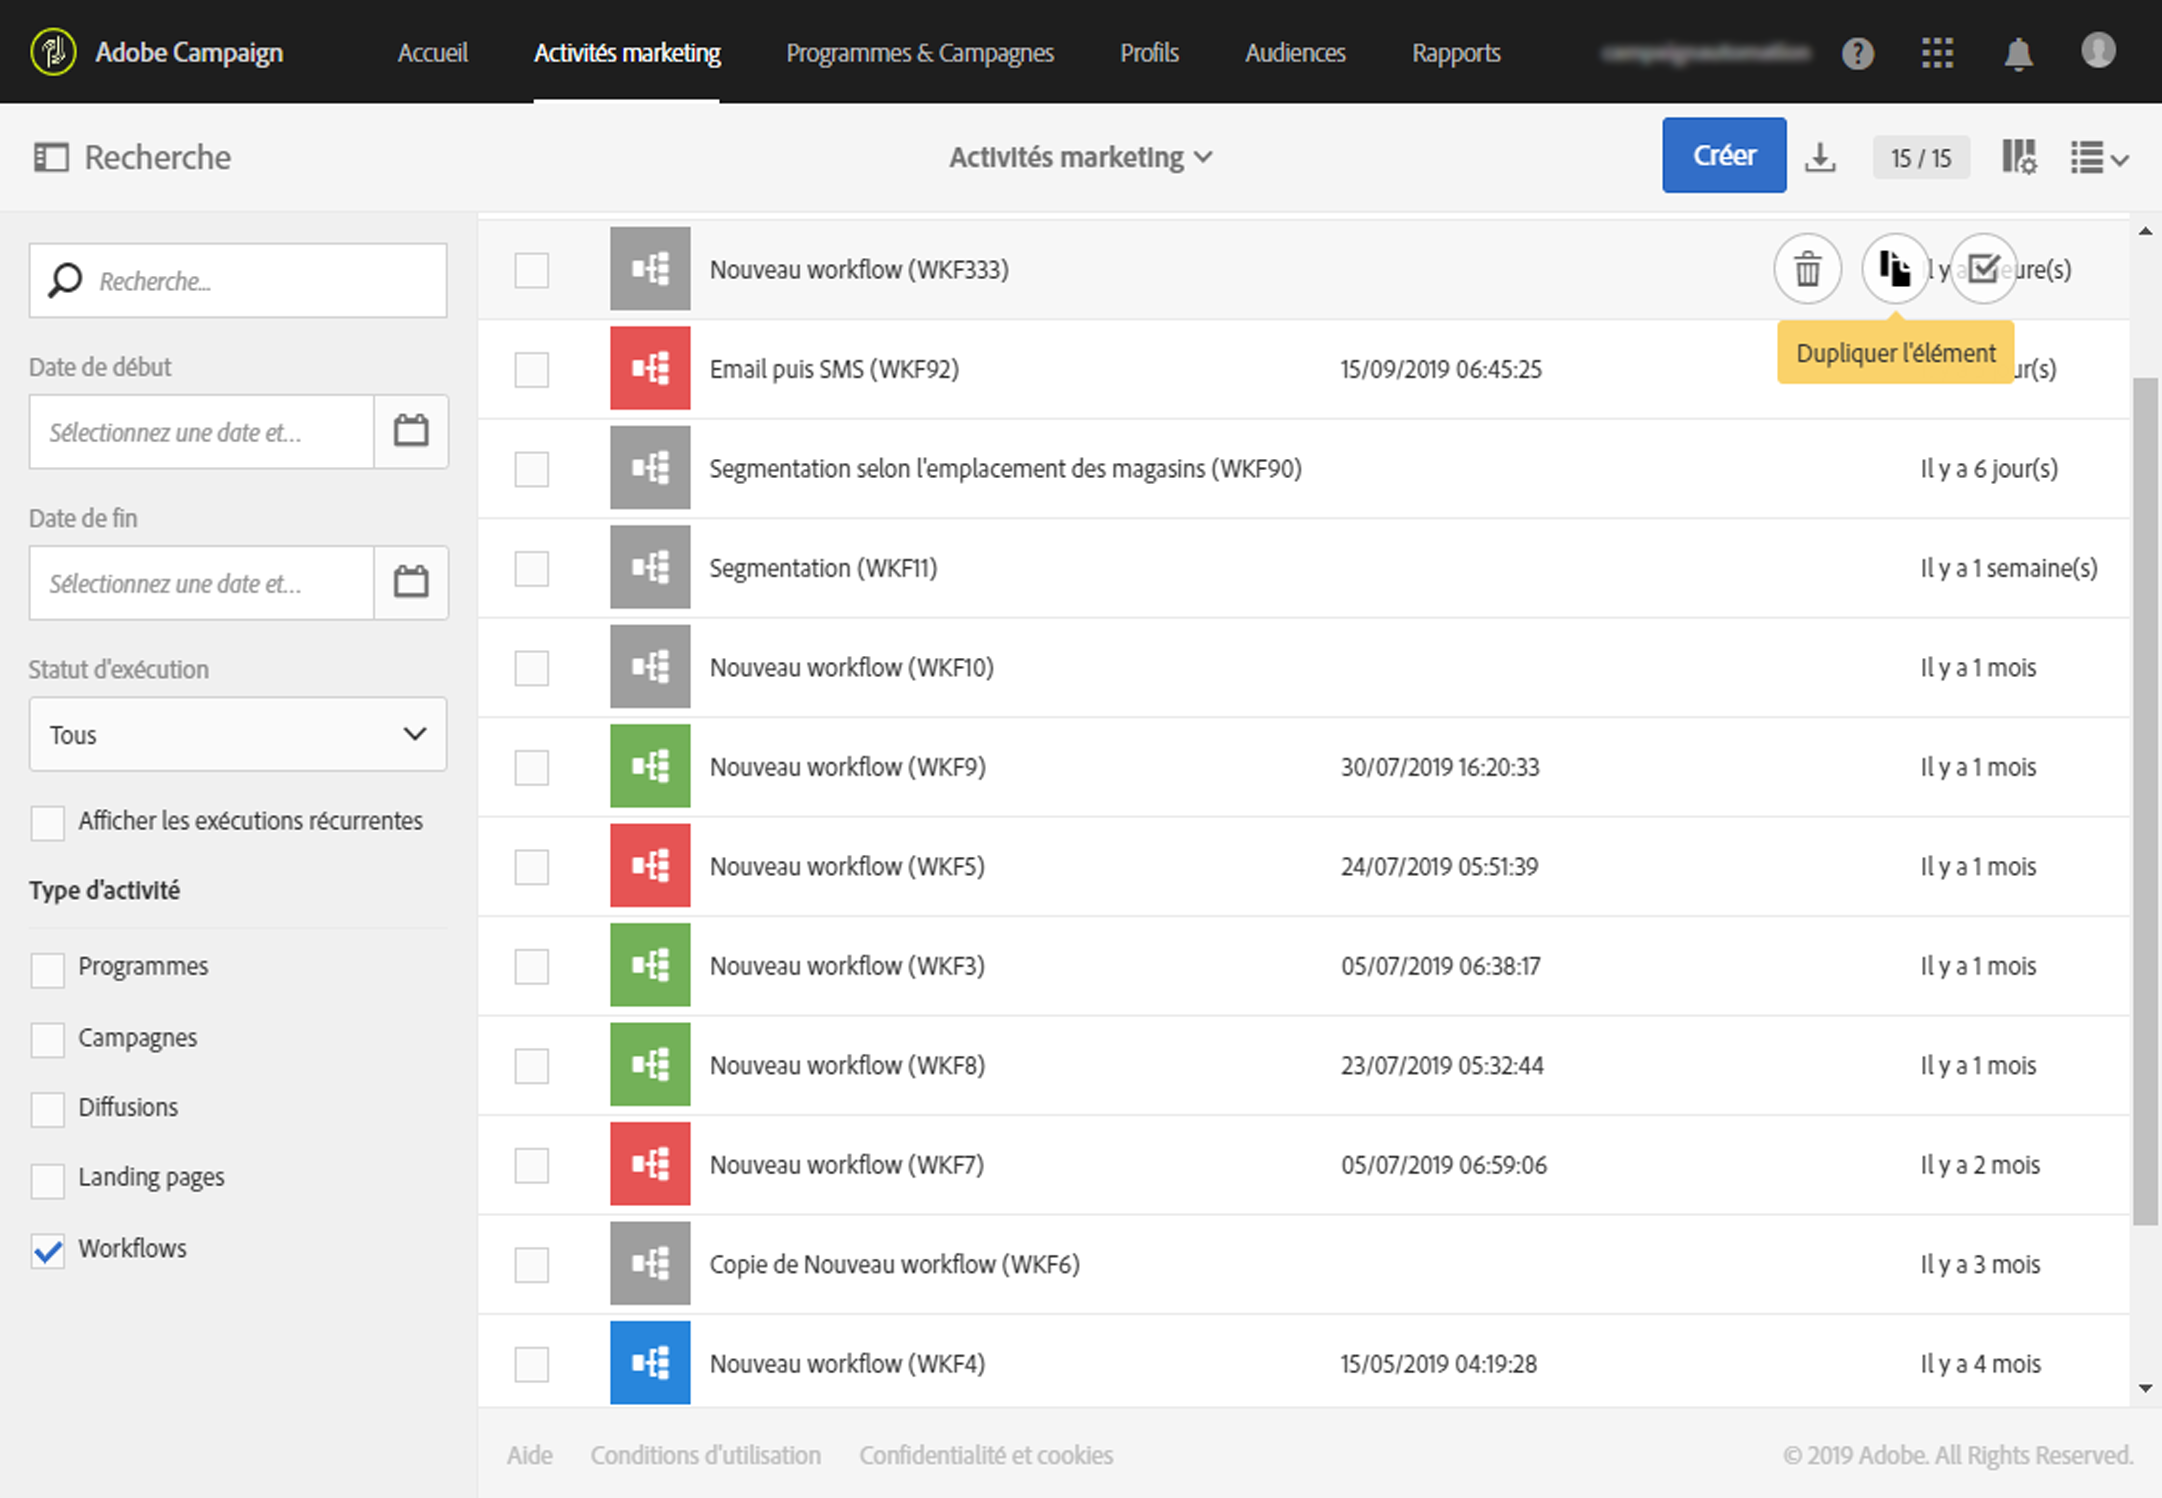Check the Diffusions activity type
2162x1498 pixels.
coord(48,1109)
